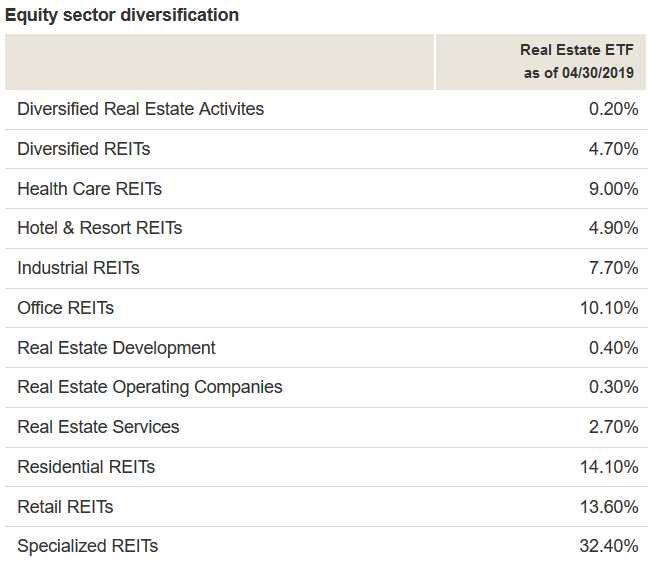Select the Specialized REITs row label

coord(88,546)
